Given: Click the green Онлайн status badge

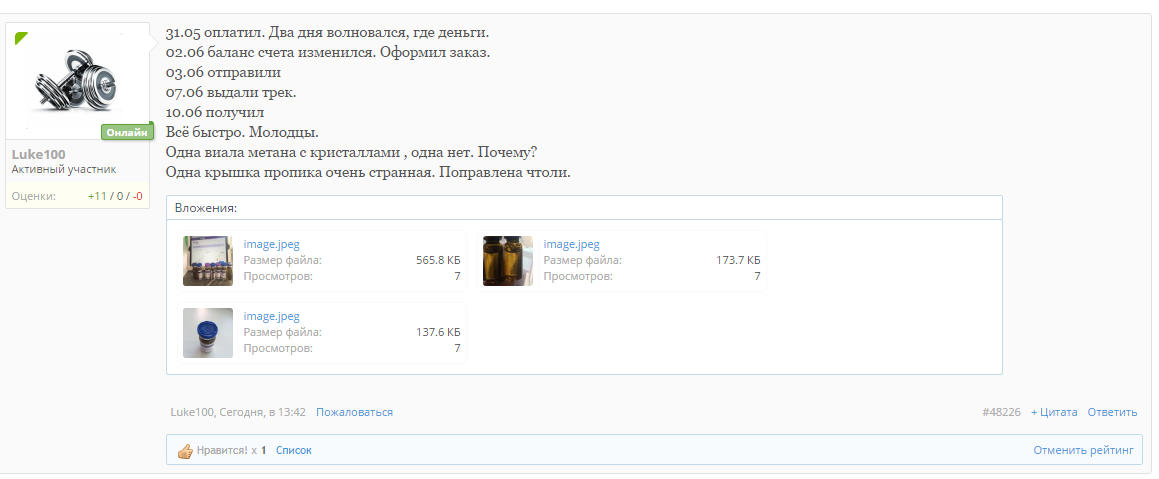Looking at the screenshot, I should click(126, 132).
